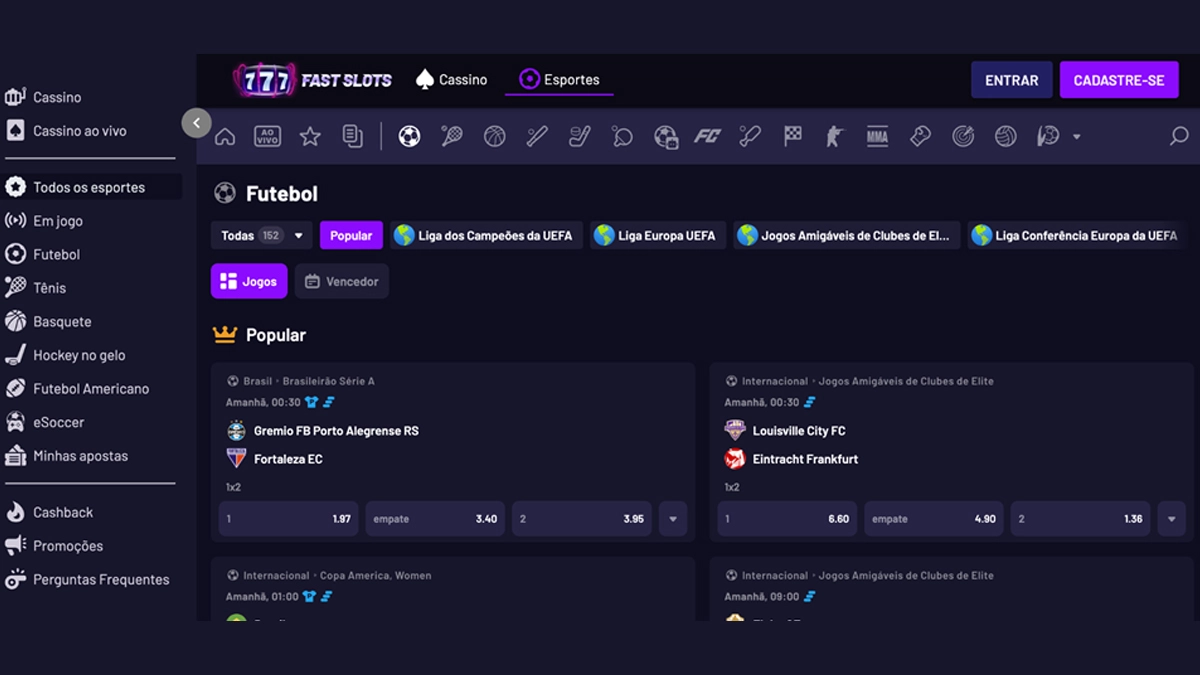1200x675 pixels.
Task: Switch to the Jogos view
Action: point(249,282)
